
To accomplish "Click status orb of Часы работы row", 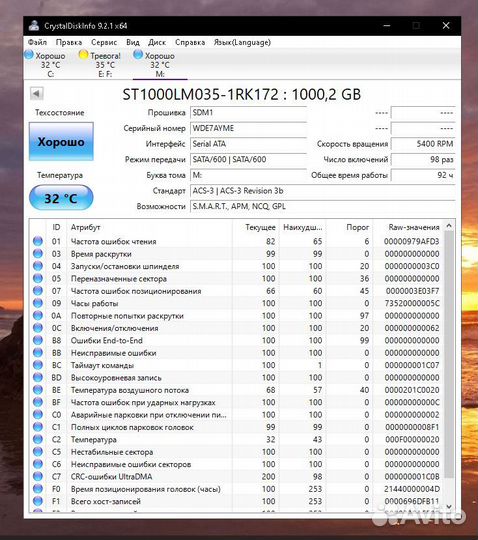I will [38, 303].
